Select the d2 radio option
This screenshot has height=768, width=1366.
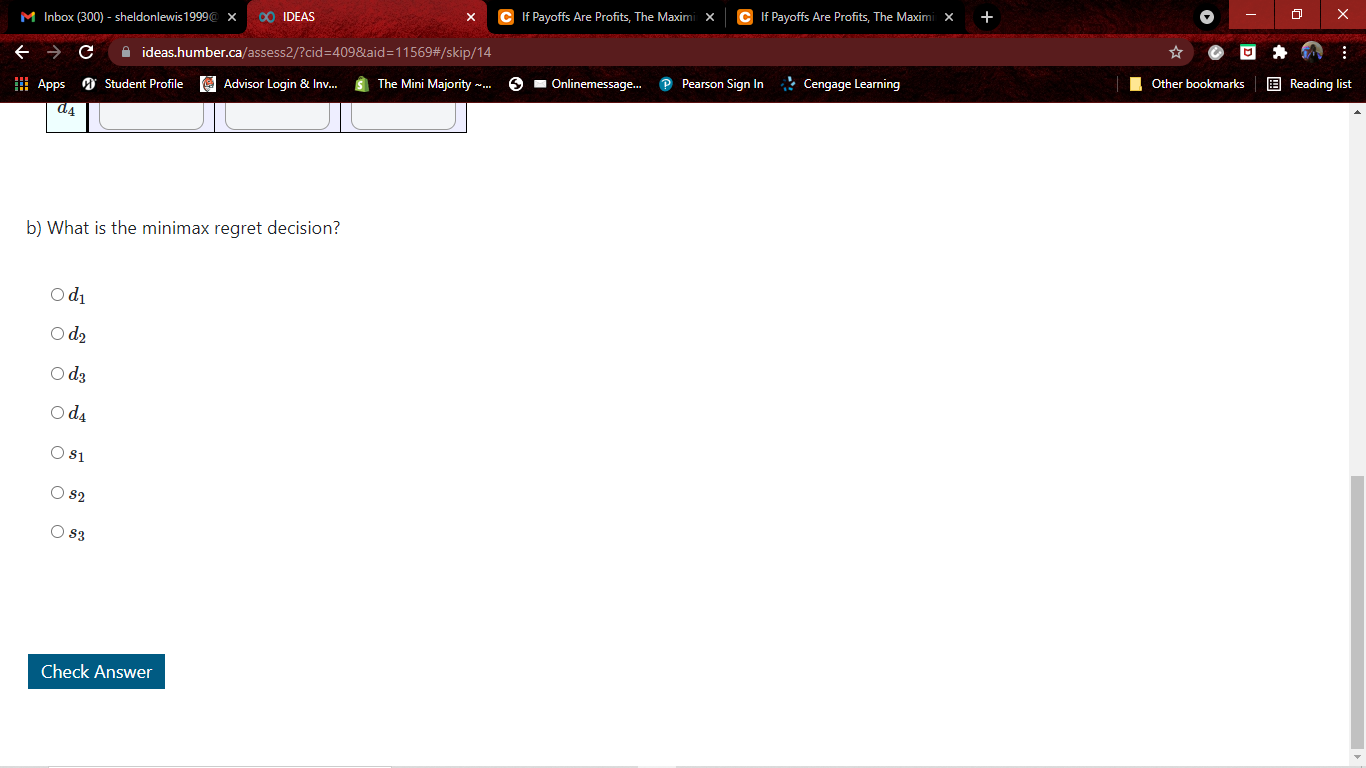pyautogui.click(x=57, y=333)
